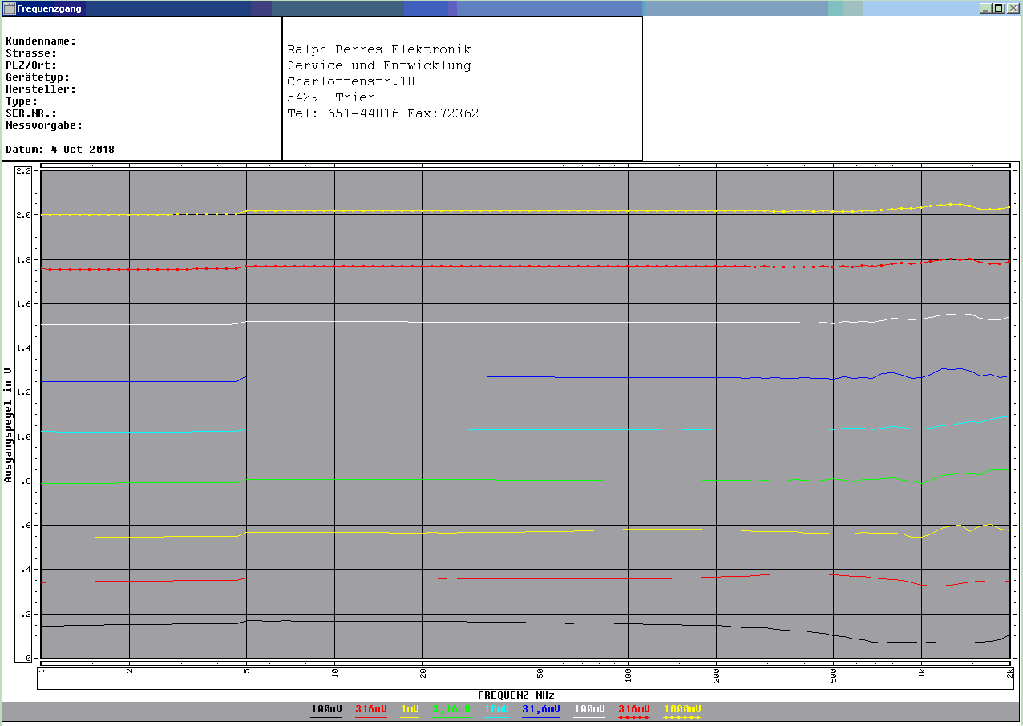Maximize the Frequenzgang window
The width and height of the screenshot is (1023, 726).
(x=998, y=8)
